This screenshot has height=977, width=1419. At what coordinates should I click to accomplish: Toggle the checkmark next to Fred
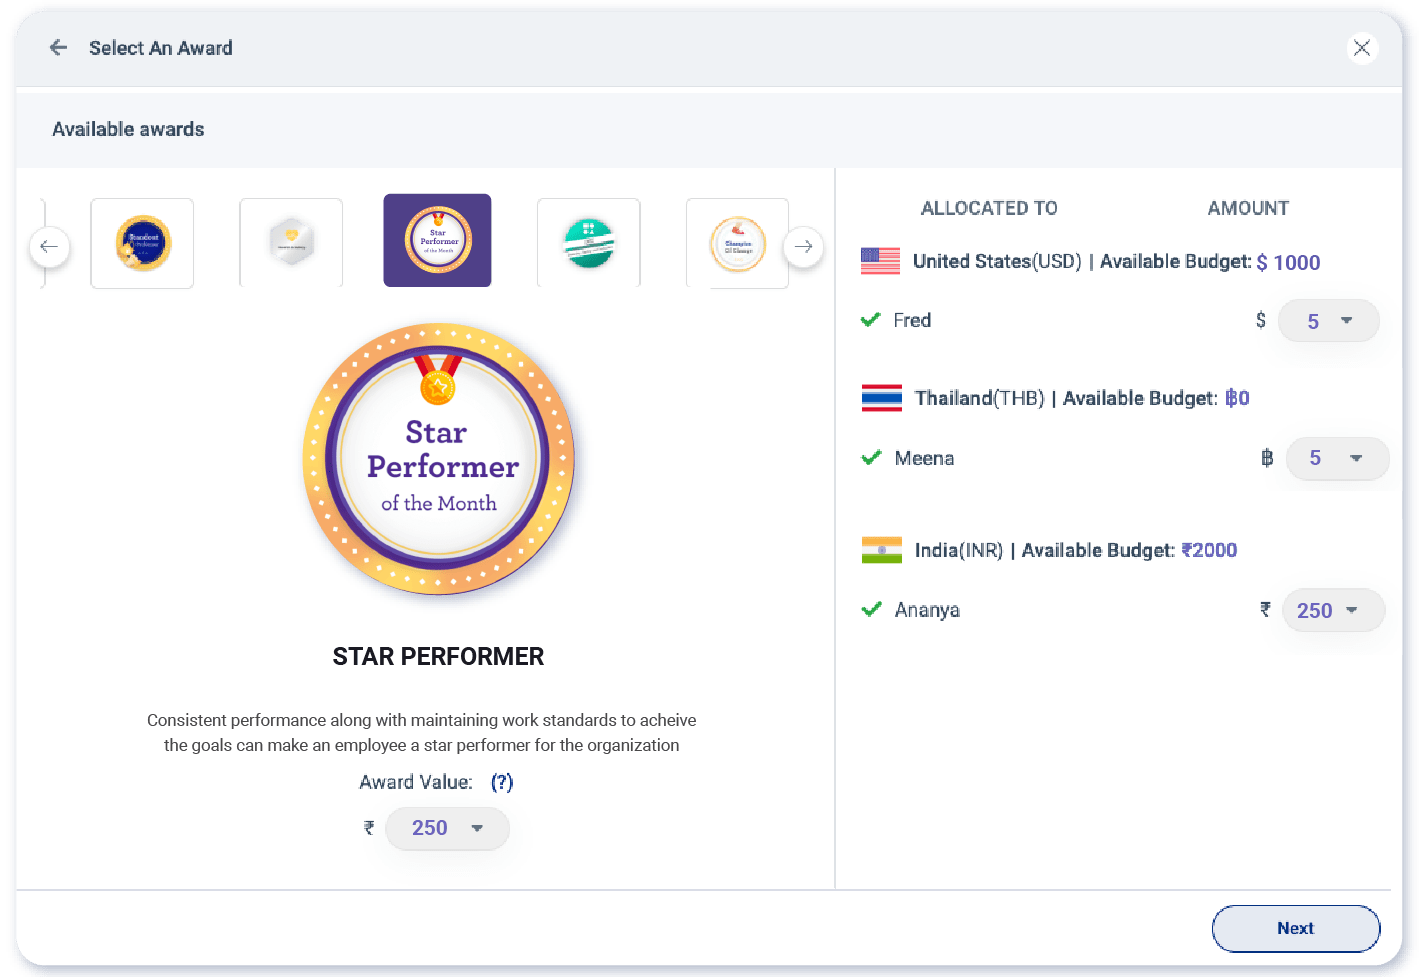tap(870, 320)
